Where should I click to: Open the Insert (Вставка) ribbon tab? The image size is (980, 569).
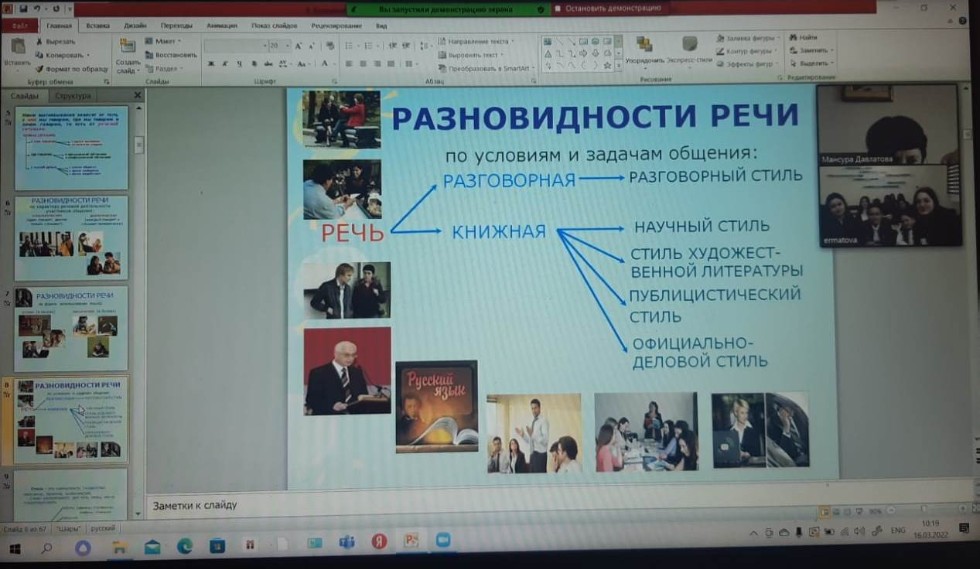click(x=98, y=24)
